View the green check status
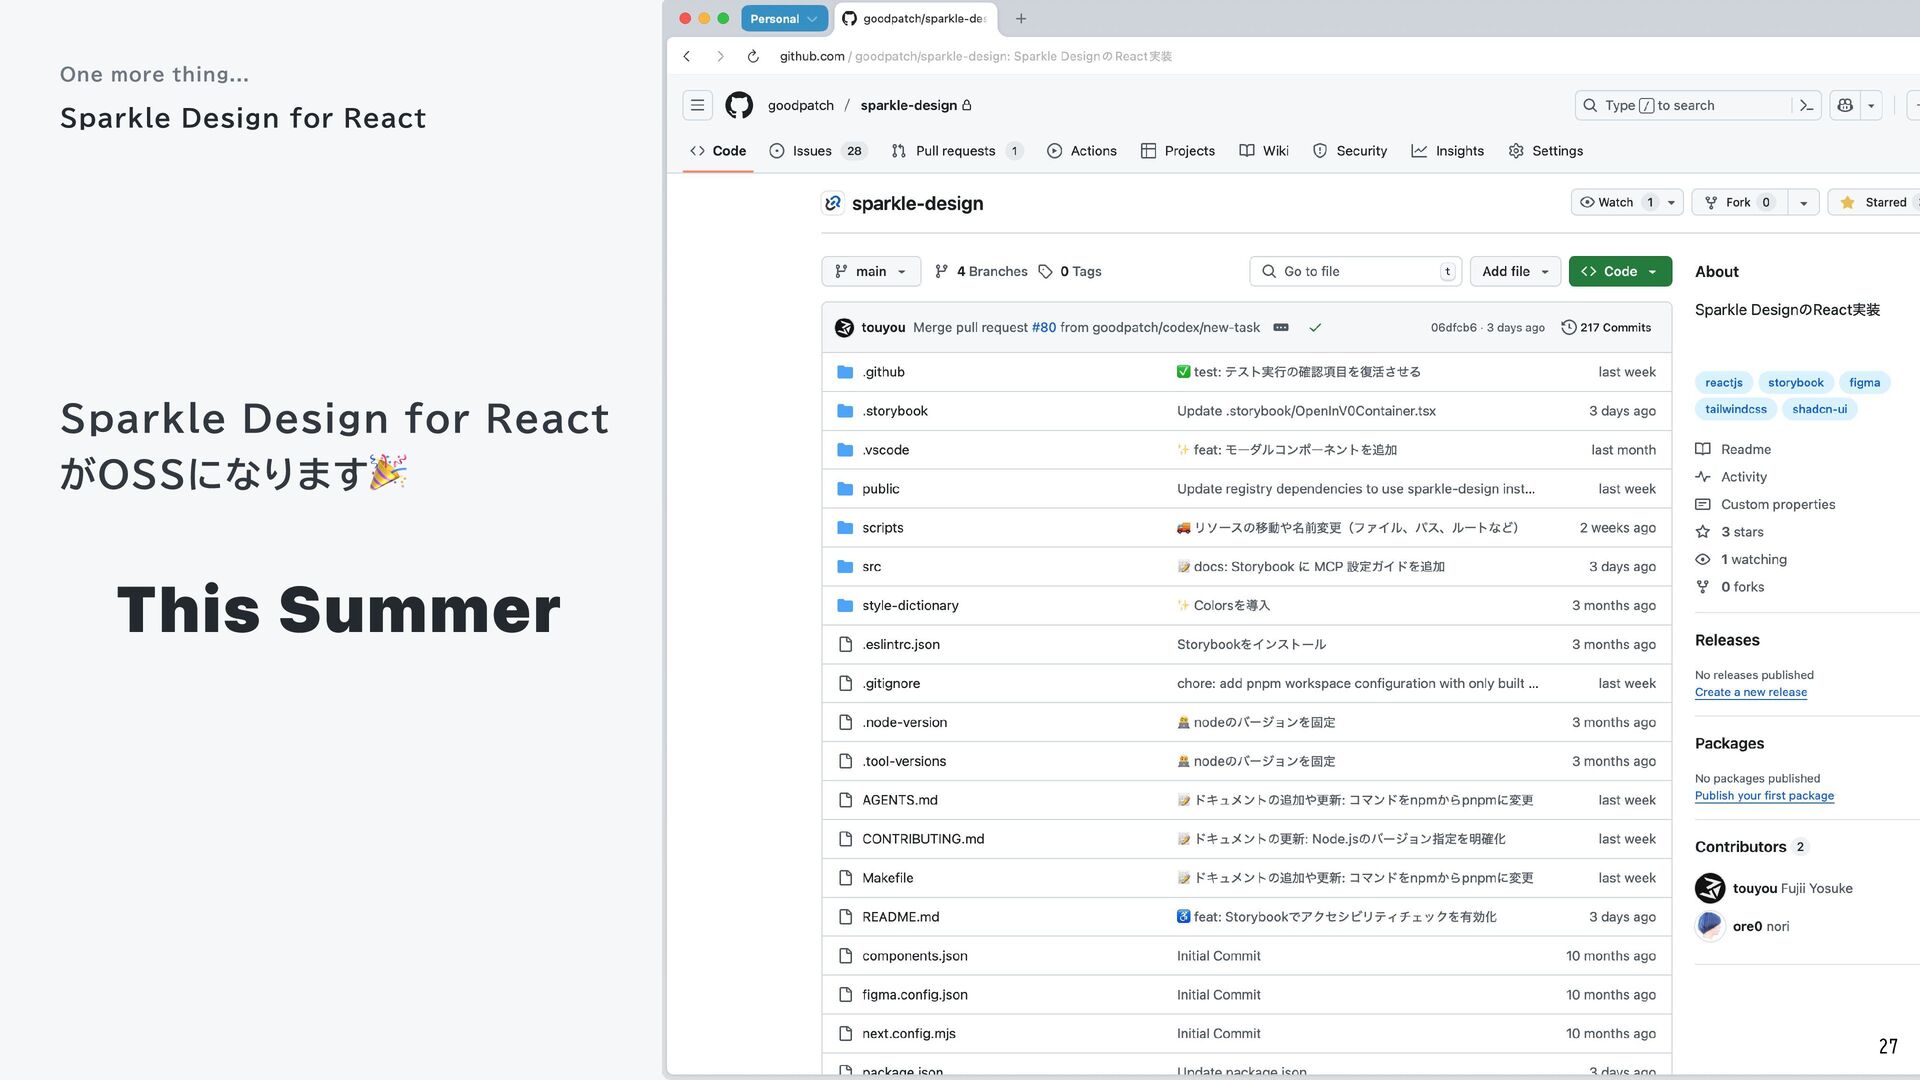1920x1080 pixels. [x=1315, y=327]
